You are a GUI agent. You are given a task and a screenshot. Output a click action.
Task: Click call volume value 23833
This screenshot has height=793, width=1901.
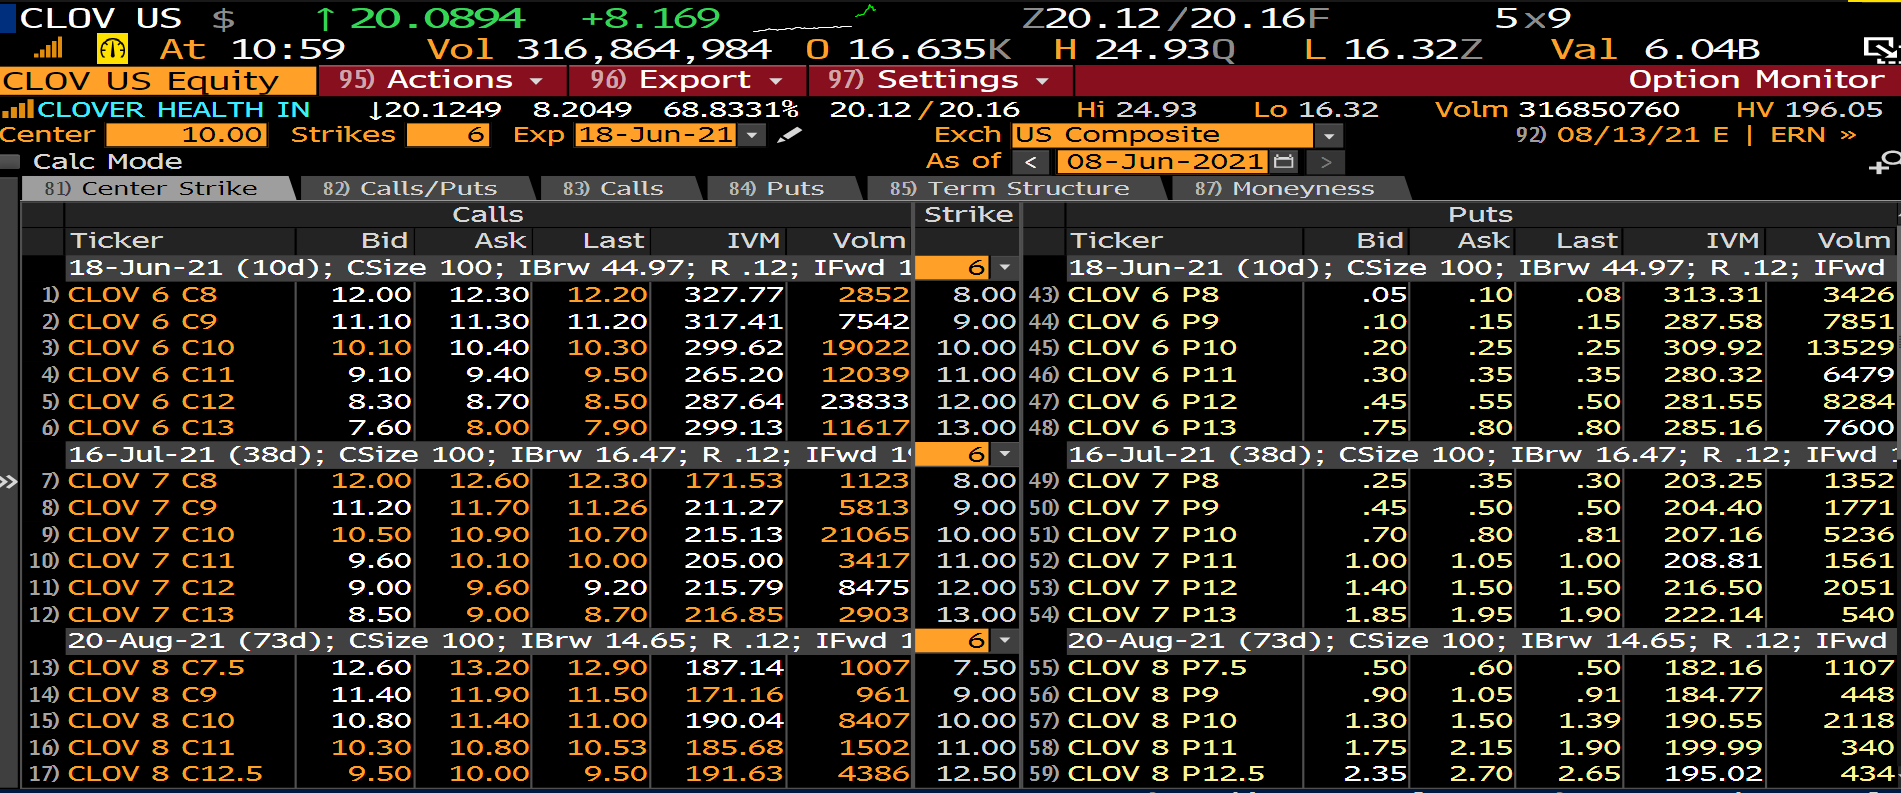click(864, 401)
